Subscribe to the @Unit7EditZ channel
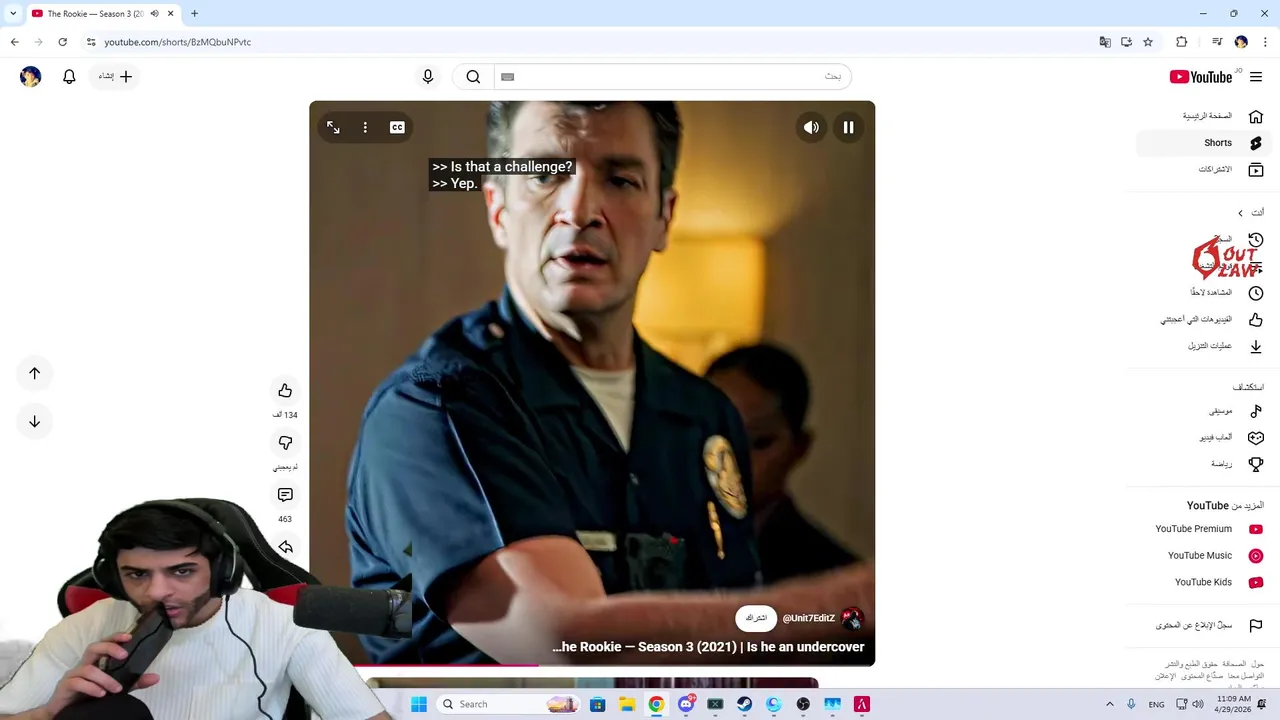This screenshot has width=1280, height=720. (756, 618)
